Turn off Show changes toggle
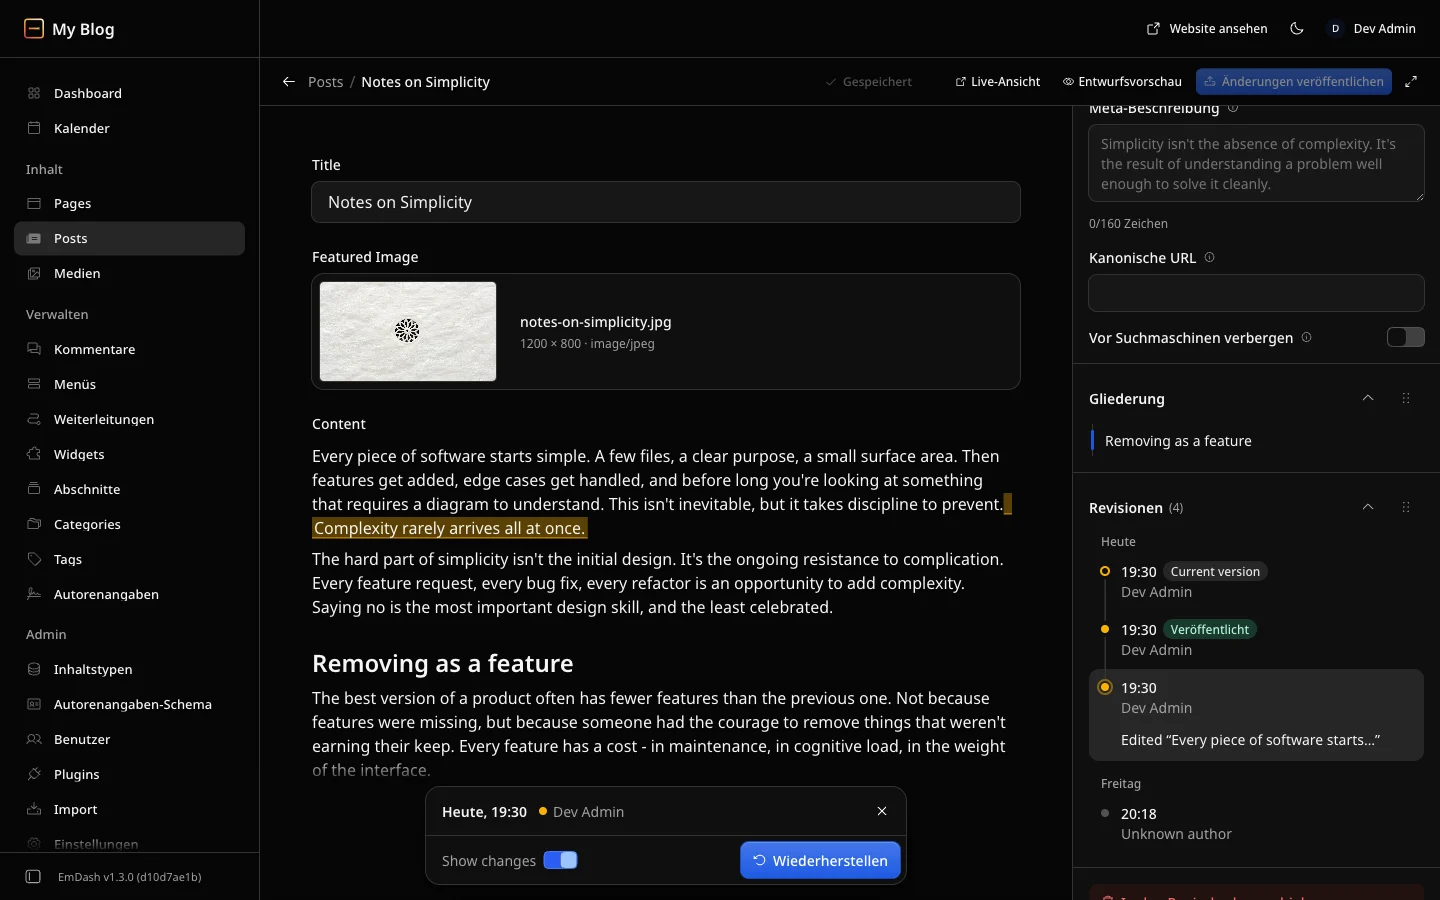Image resolution: width=1440 pixels, height=900 pixels. 560,860
